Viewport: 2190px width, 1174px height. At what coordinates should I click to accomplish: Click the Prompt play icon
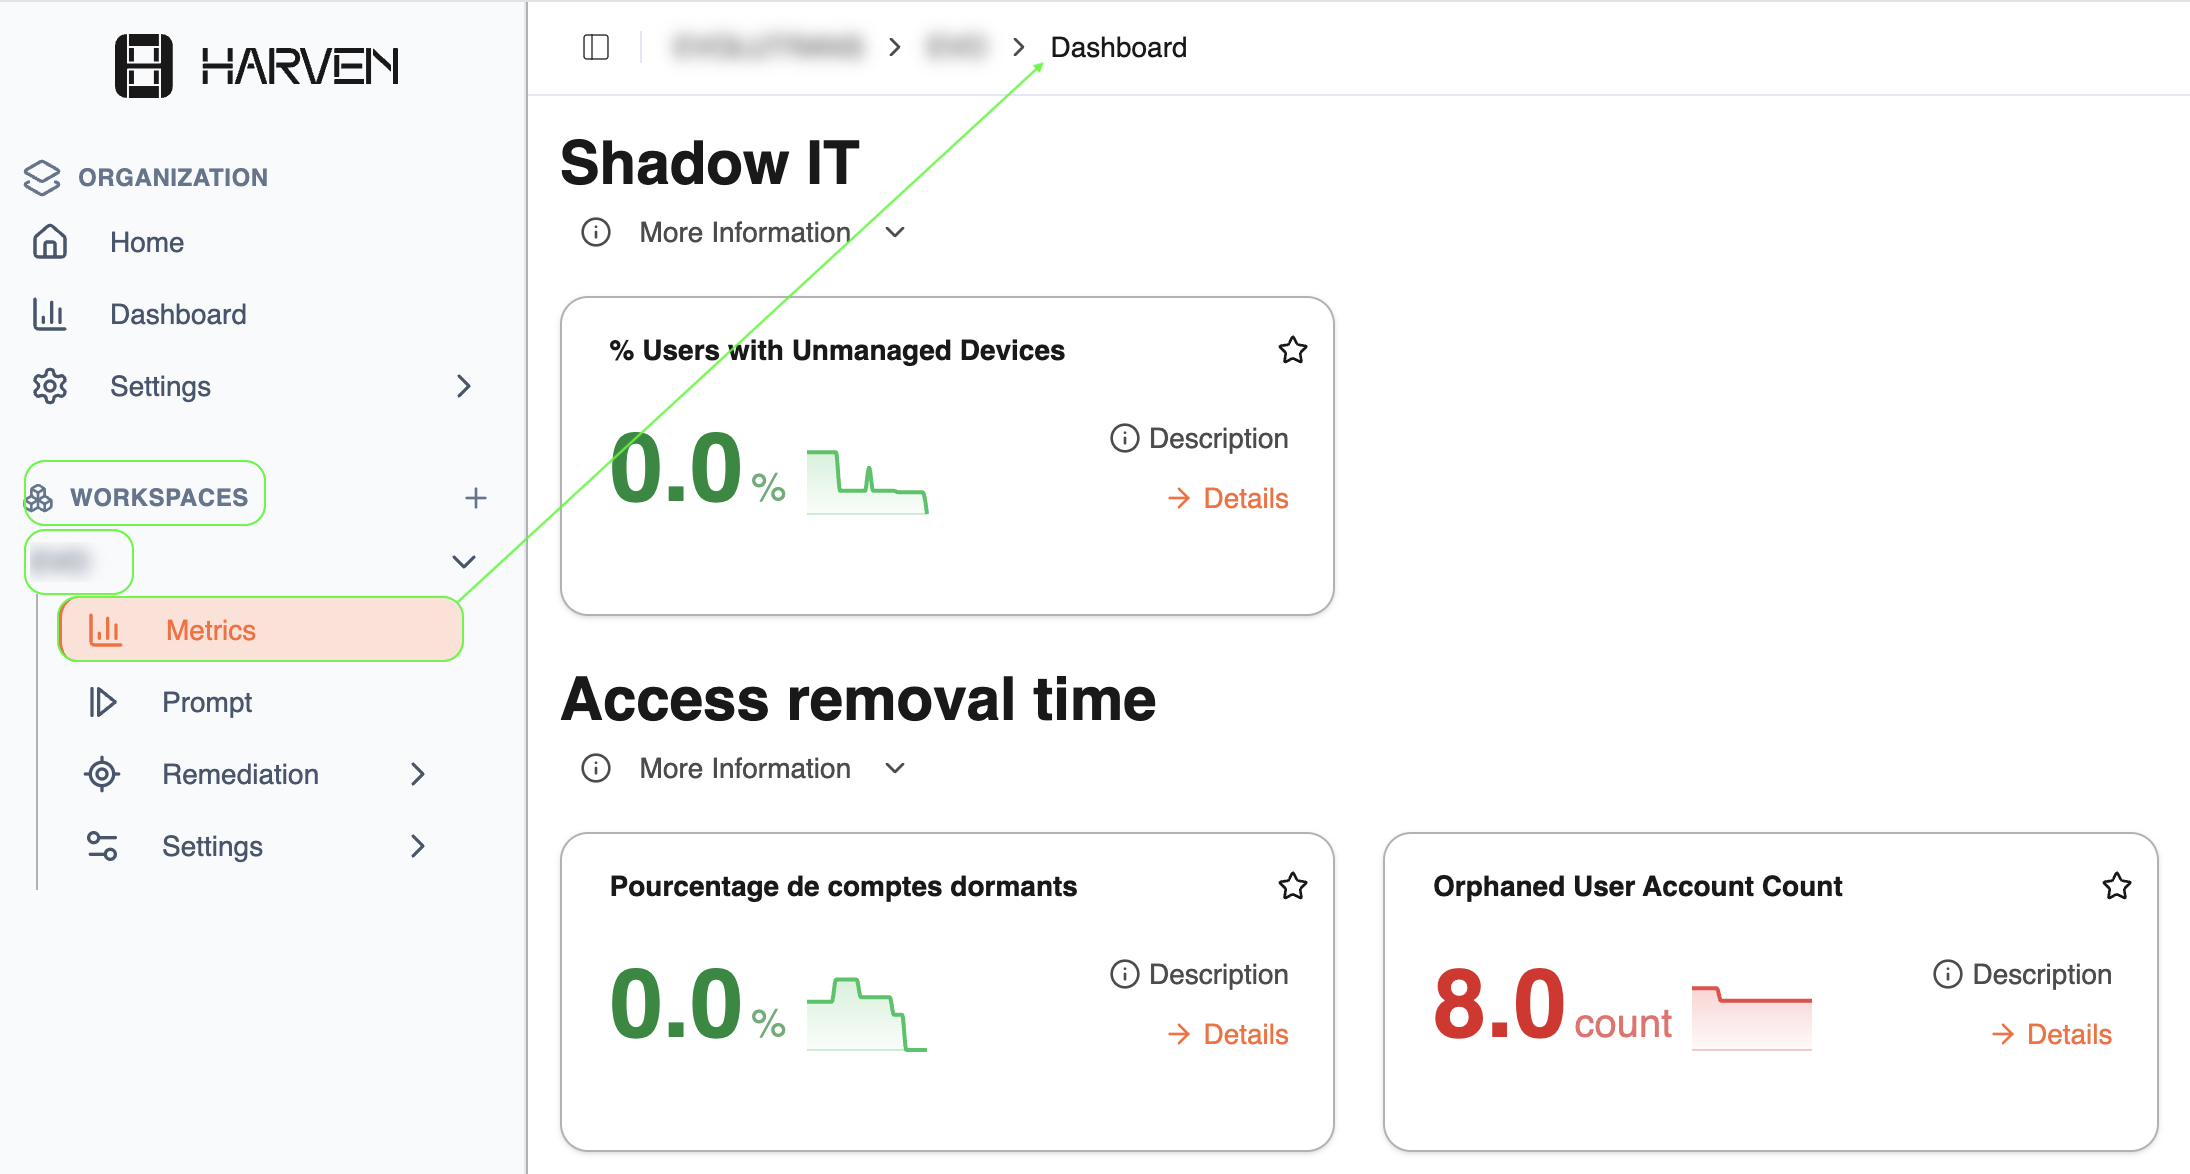pos(102,702)
